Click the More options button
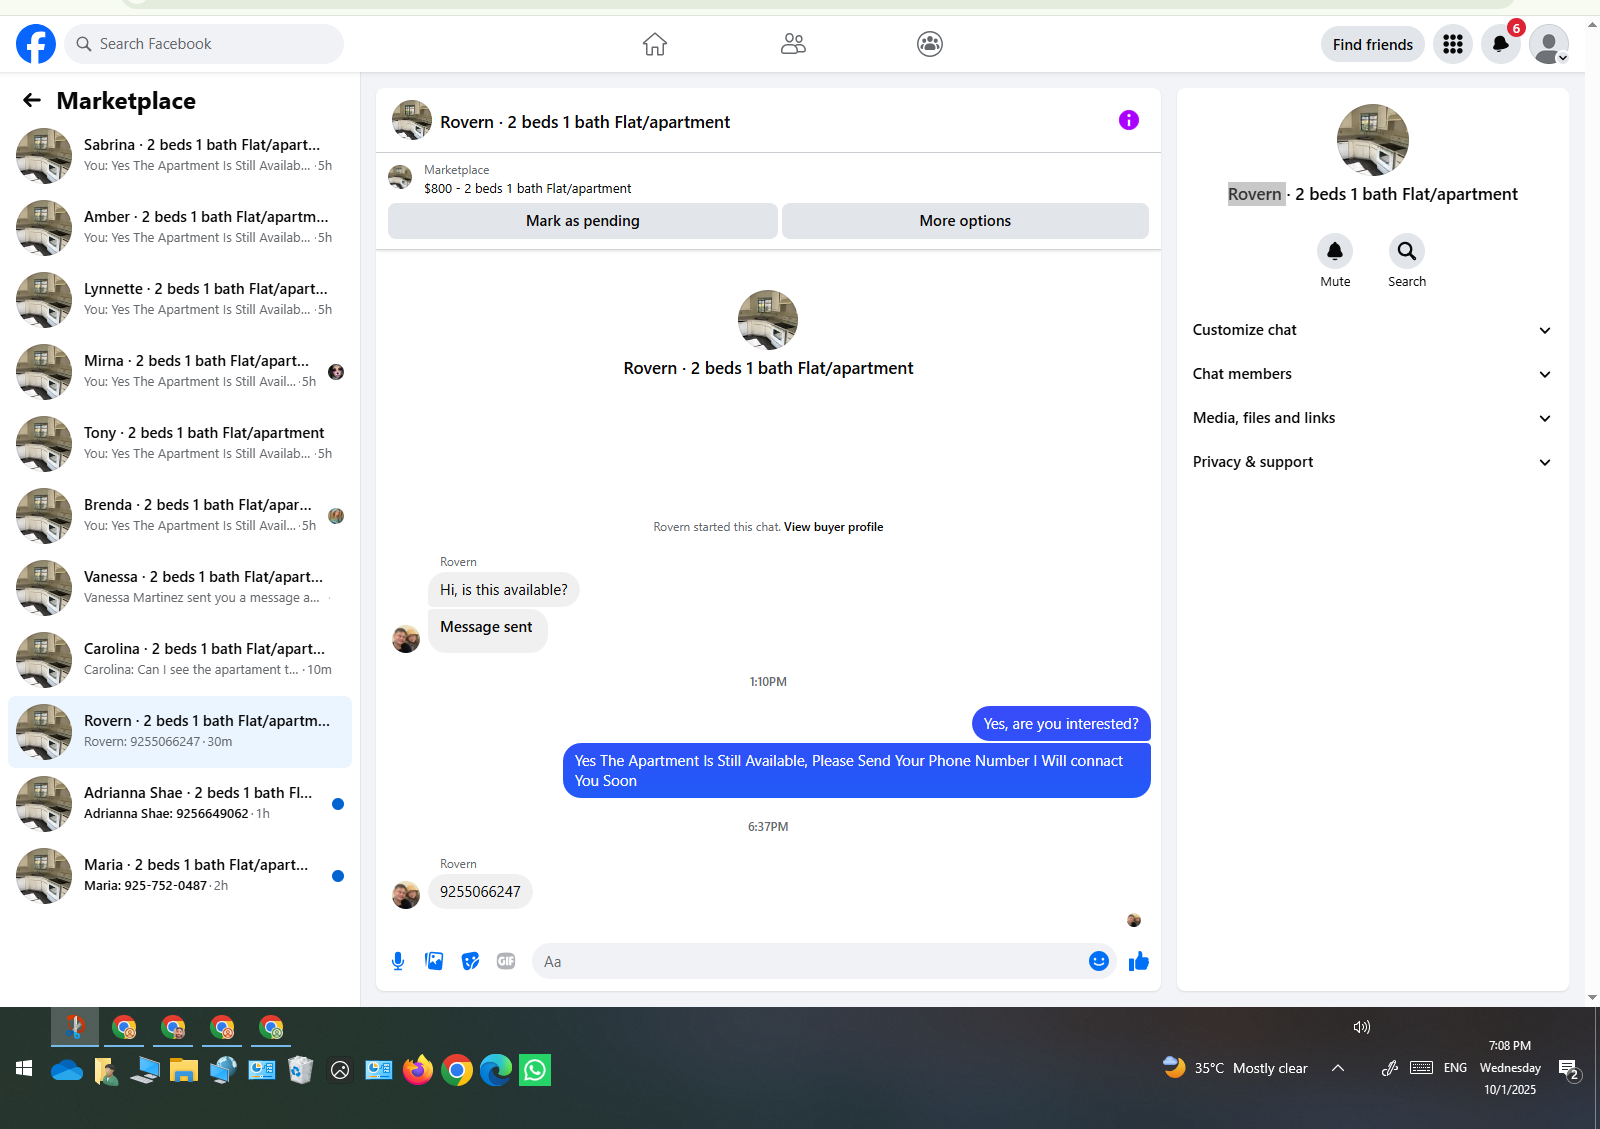The image size is (1600, 1129). pyautogui.click(x=965, y=221)
